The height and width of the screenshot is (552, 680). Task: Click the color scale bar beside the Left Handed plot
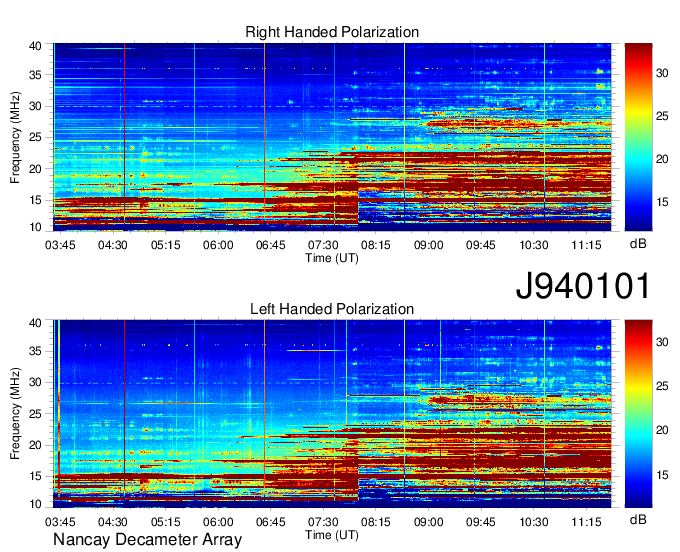(638, 414)
